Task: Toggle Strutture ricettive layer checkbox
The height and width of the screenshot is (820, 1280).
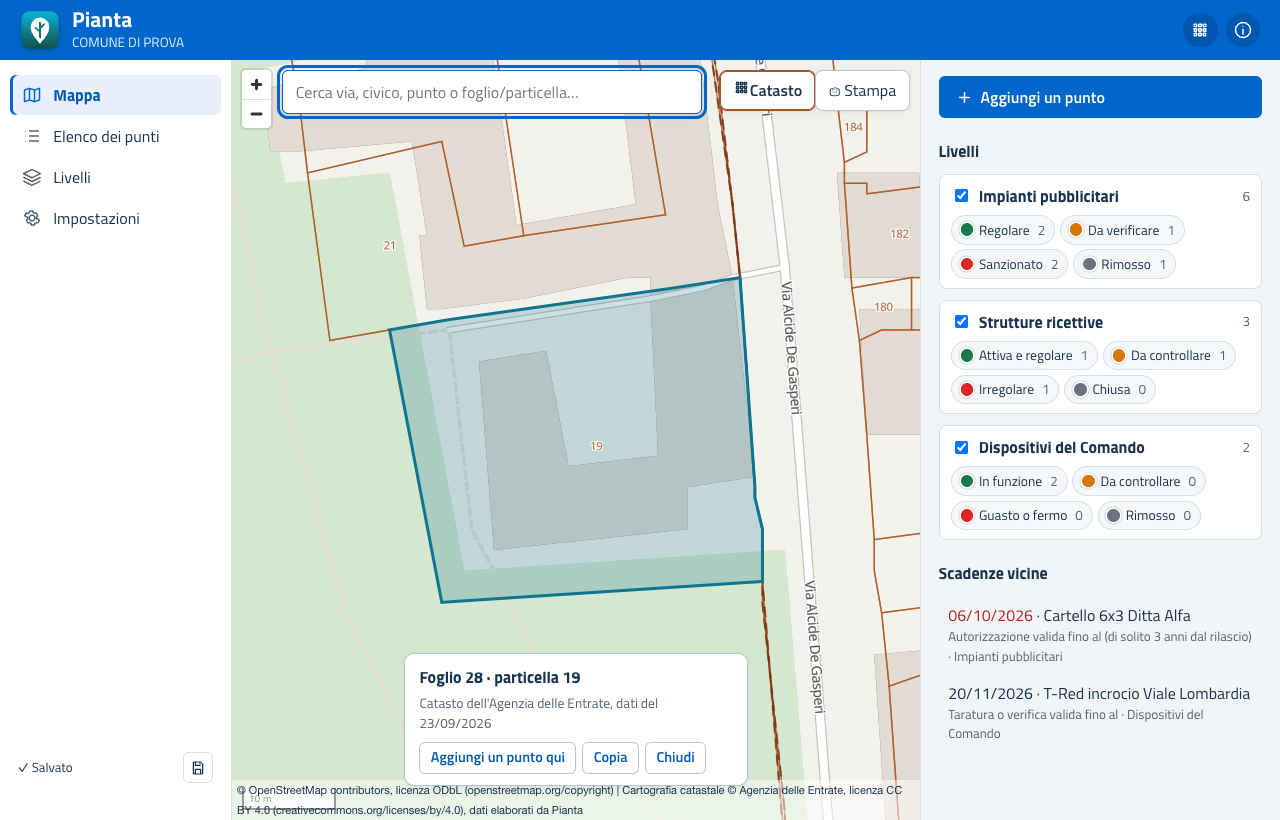Action: (x=961, y=322)
